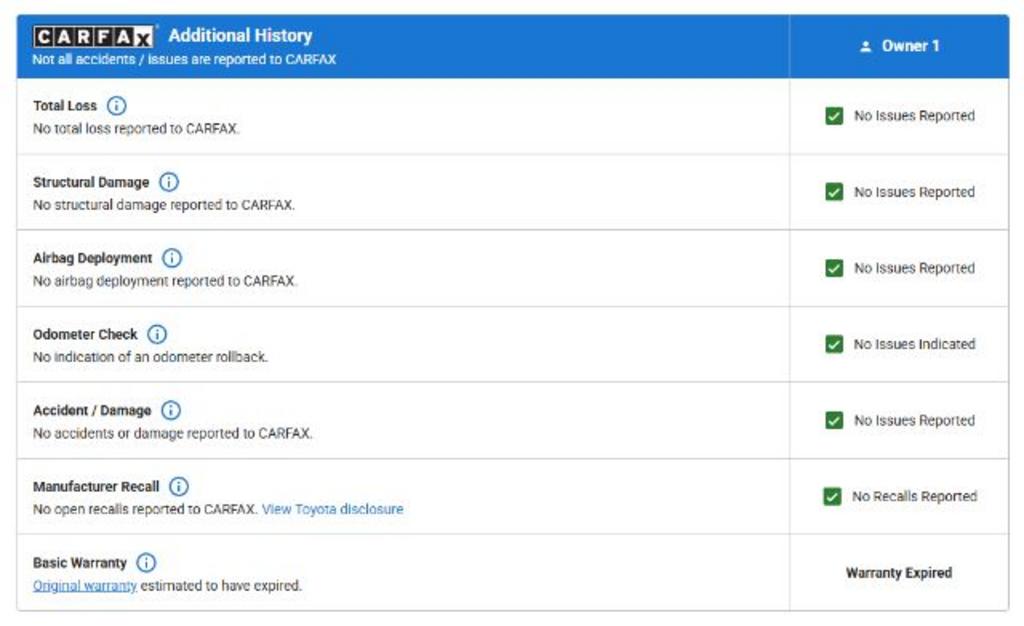Click the CARFAX logo in header

point(94,37)
